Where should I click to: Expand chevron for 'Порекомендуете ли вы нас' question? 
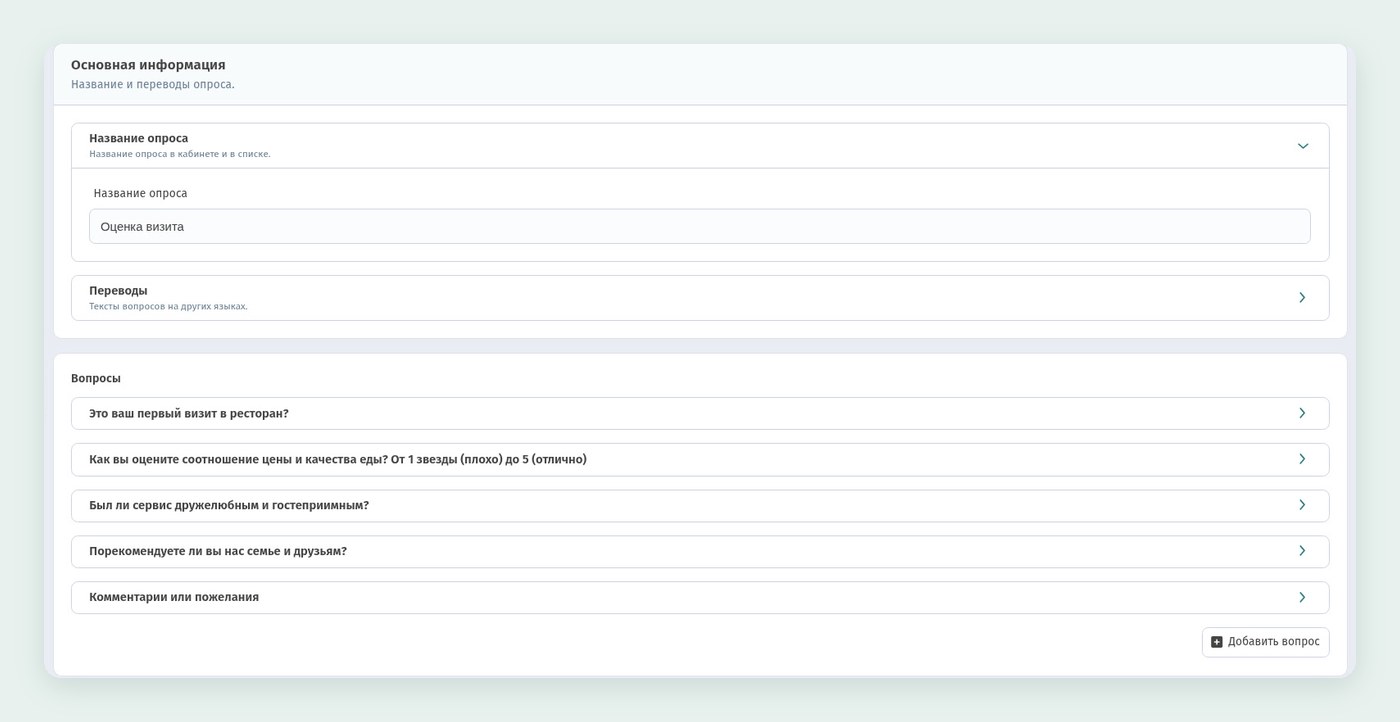(x=1302, y=551)
